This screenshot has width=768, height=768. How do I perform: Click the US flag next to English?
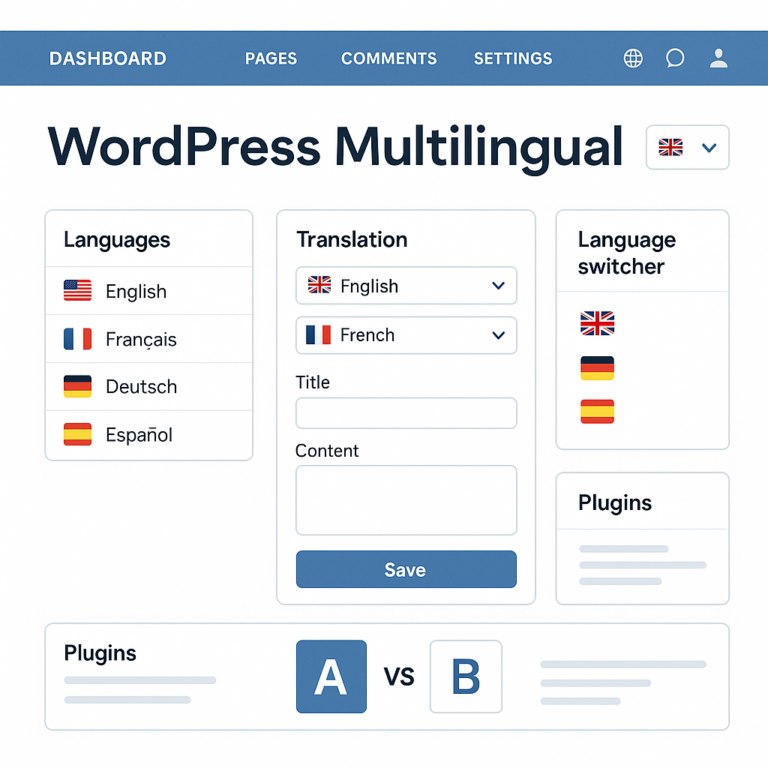77,290
